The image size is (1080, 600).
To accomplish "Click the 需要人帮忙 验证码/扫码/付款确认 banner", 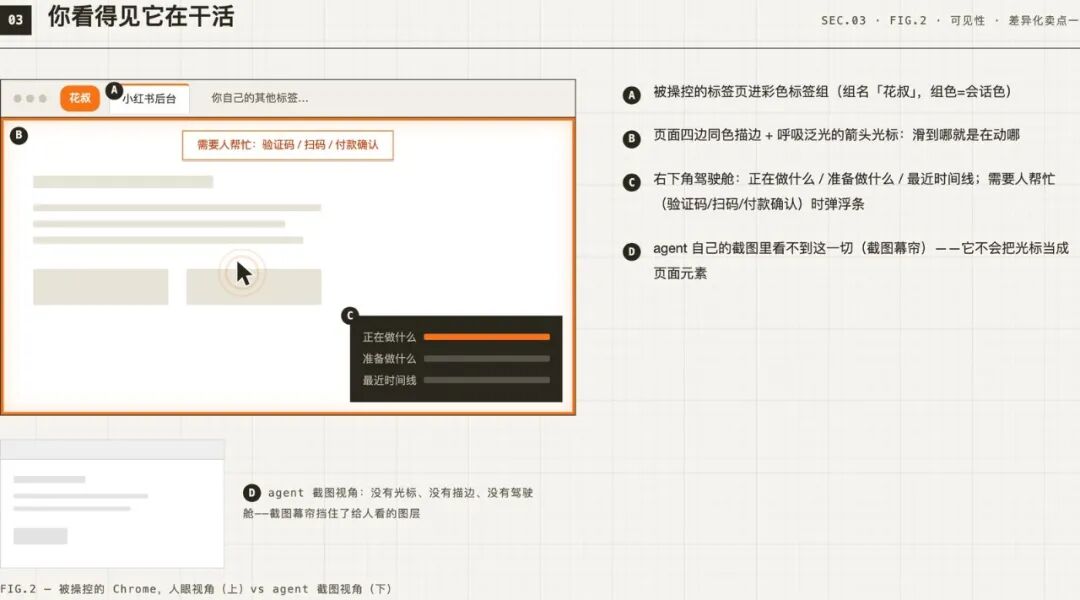I will tap(287, 145).
